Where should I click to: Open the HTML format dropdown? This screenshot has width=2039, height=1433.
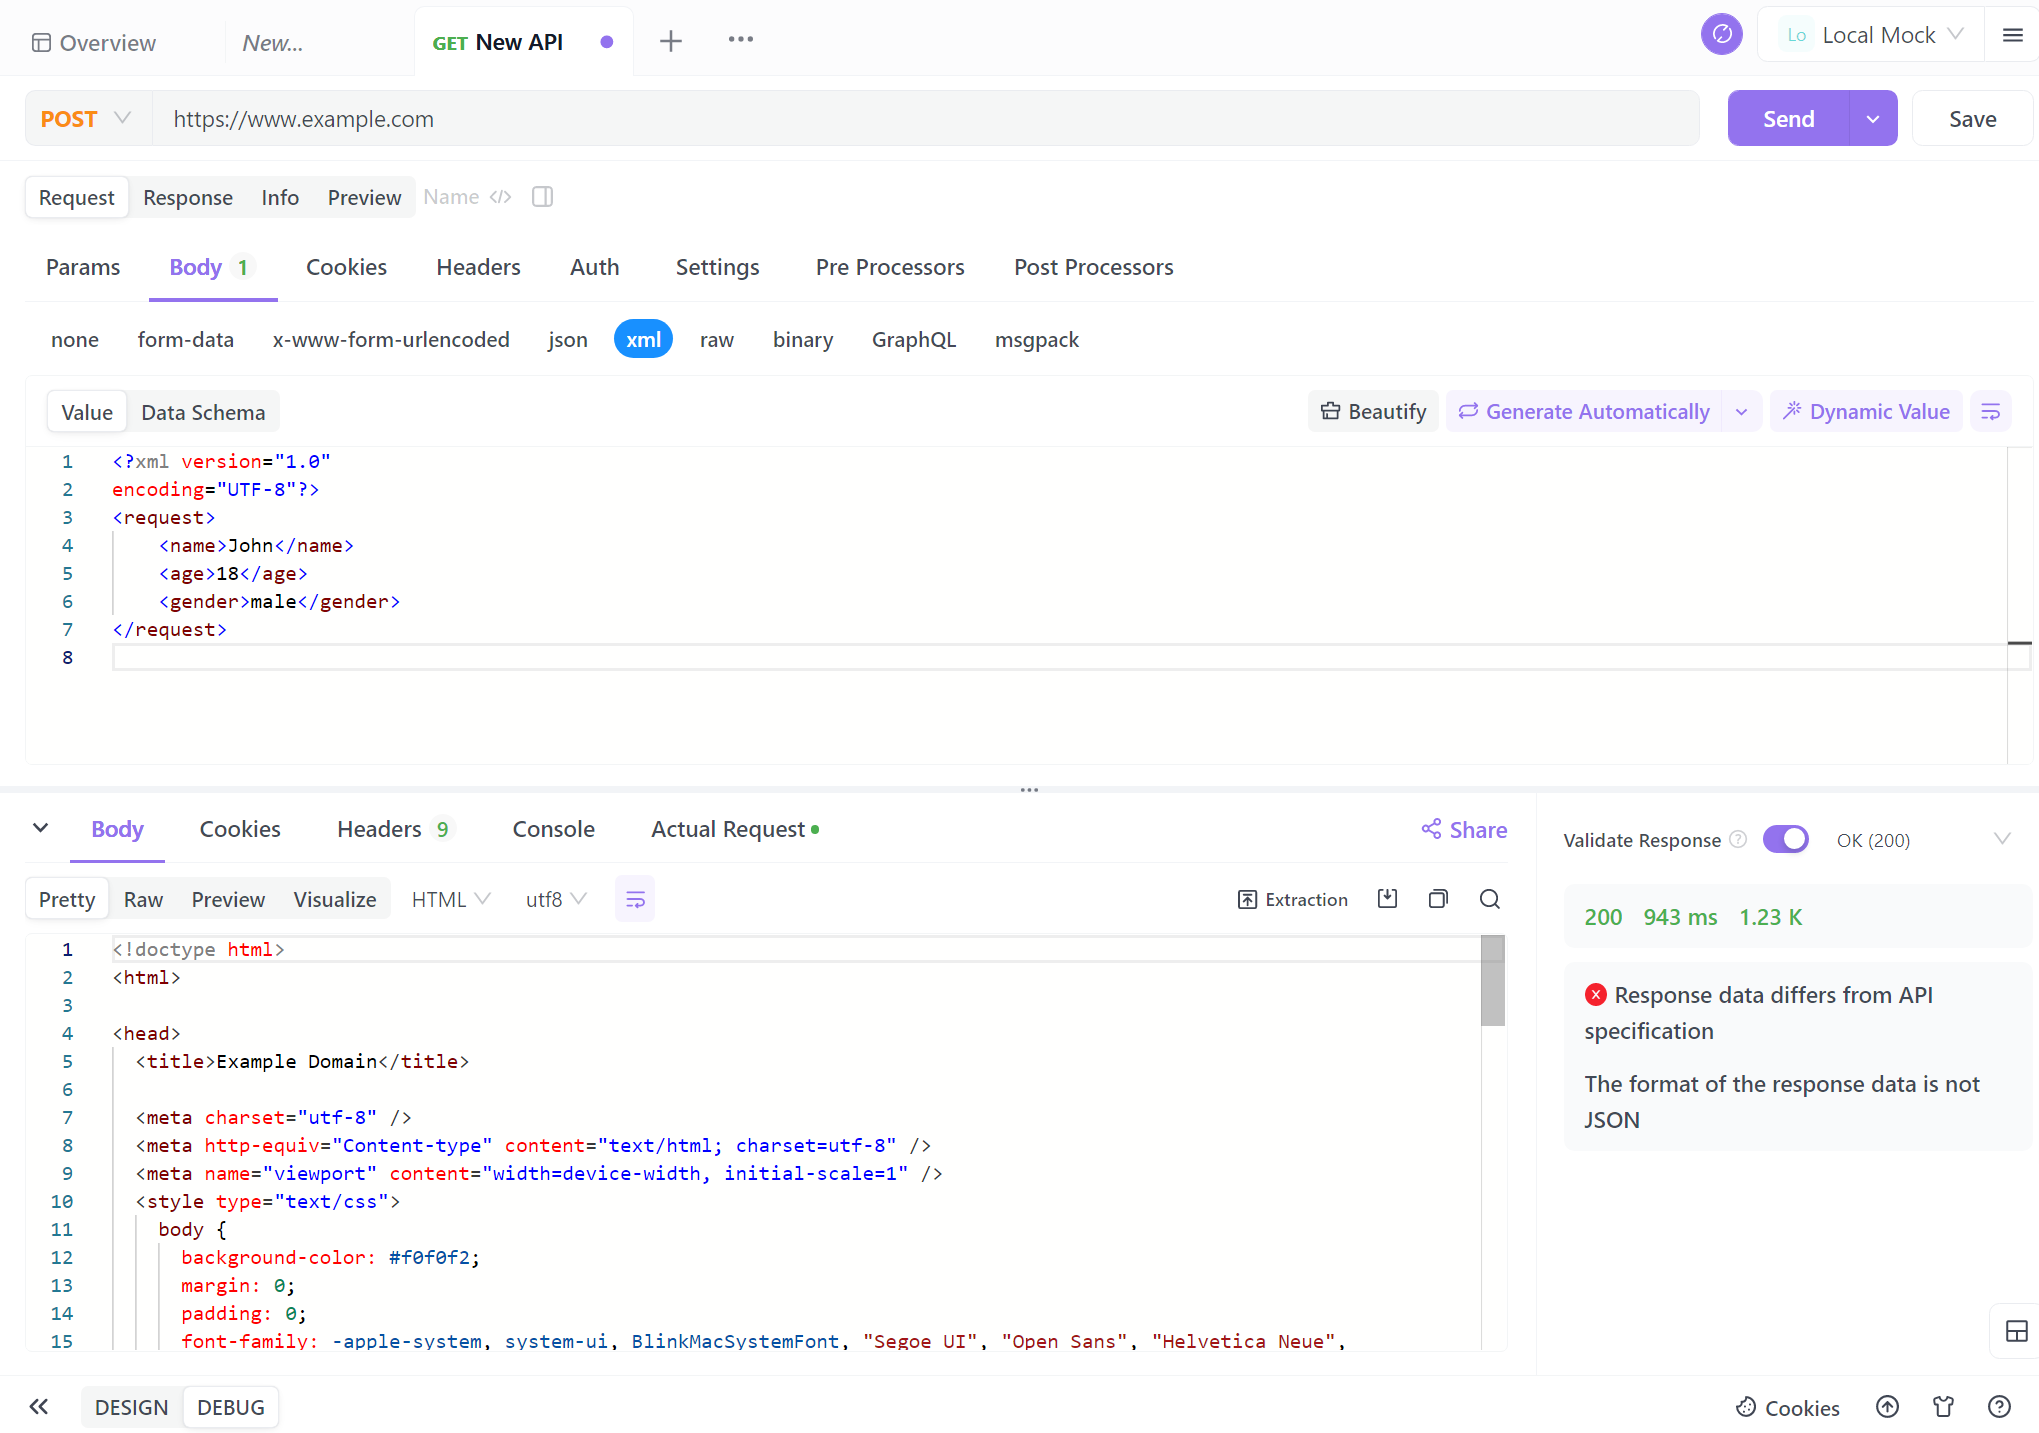click(x=451, y=900)
